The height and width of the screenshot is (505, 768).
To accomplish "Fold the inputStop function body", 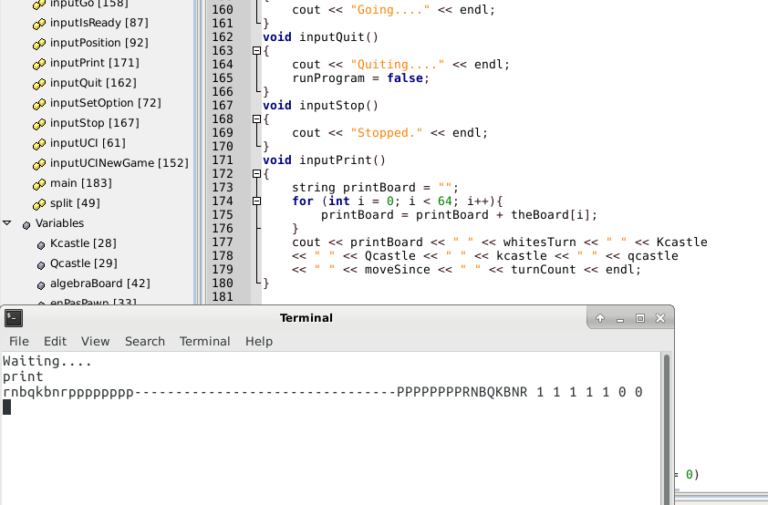I will 256,119.
